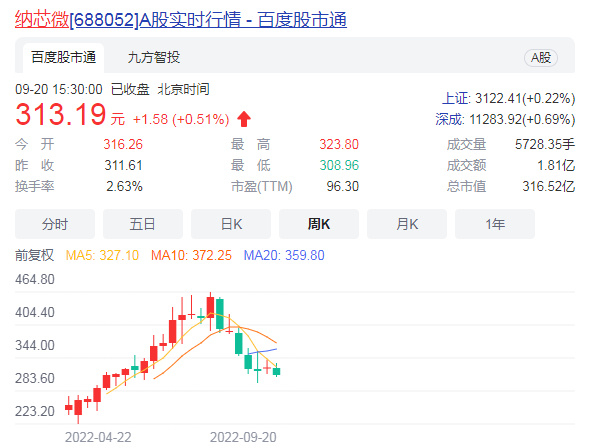Click the 昨收 value 311.61

(123, 166)
